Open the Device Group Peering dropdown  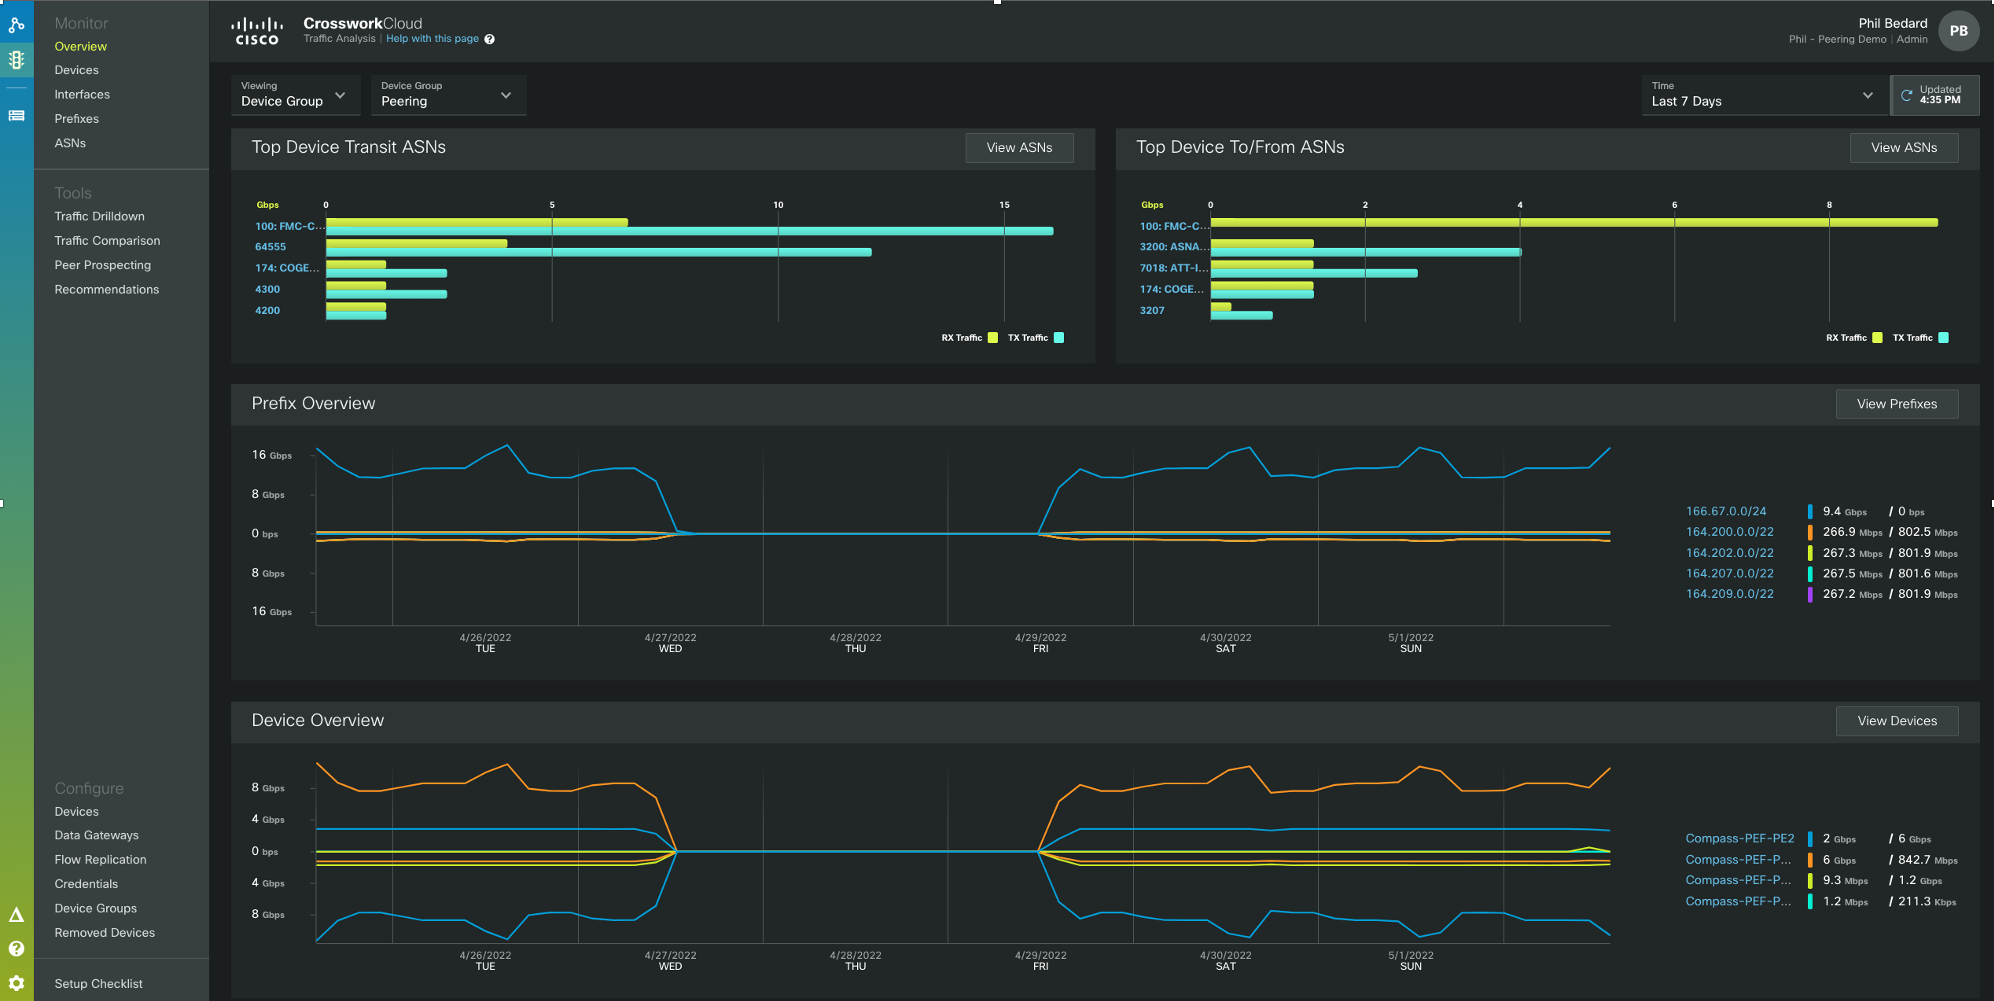[x=447, y=95]
